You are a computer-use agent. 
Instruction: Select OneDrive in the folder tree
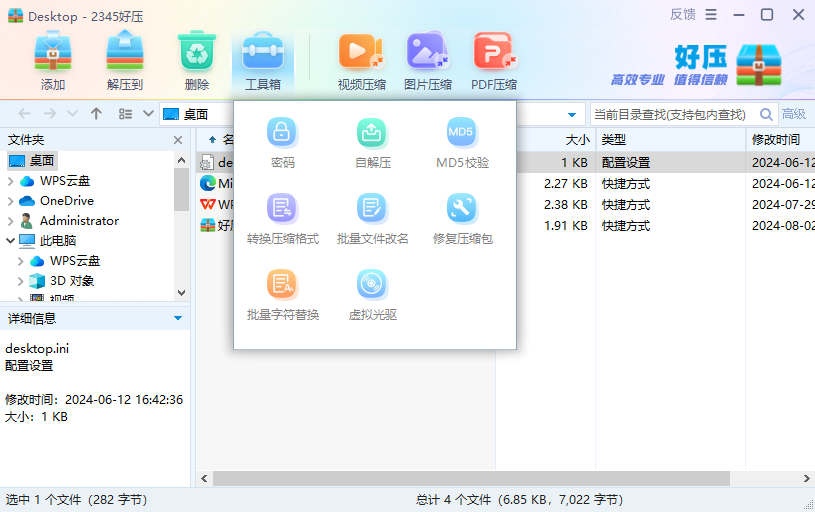point(57,201)
